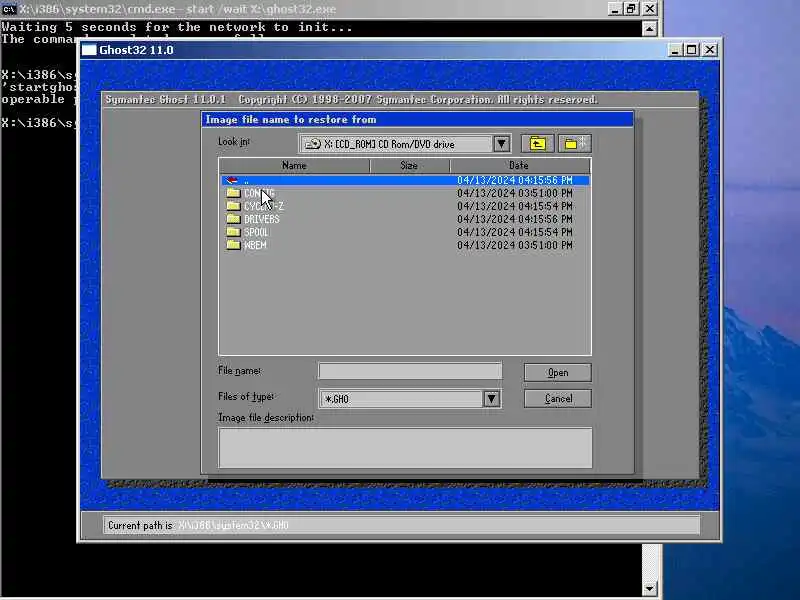Select the parent directory '..' row
The width and height of the screenshot is (800, 600).
tap(405, 180)
